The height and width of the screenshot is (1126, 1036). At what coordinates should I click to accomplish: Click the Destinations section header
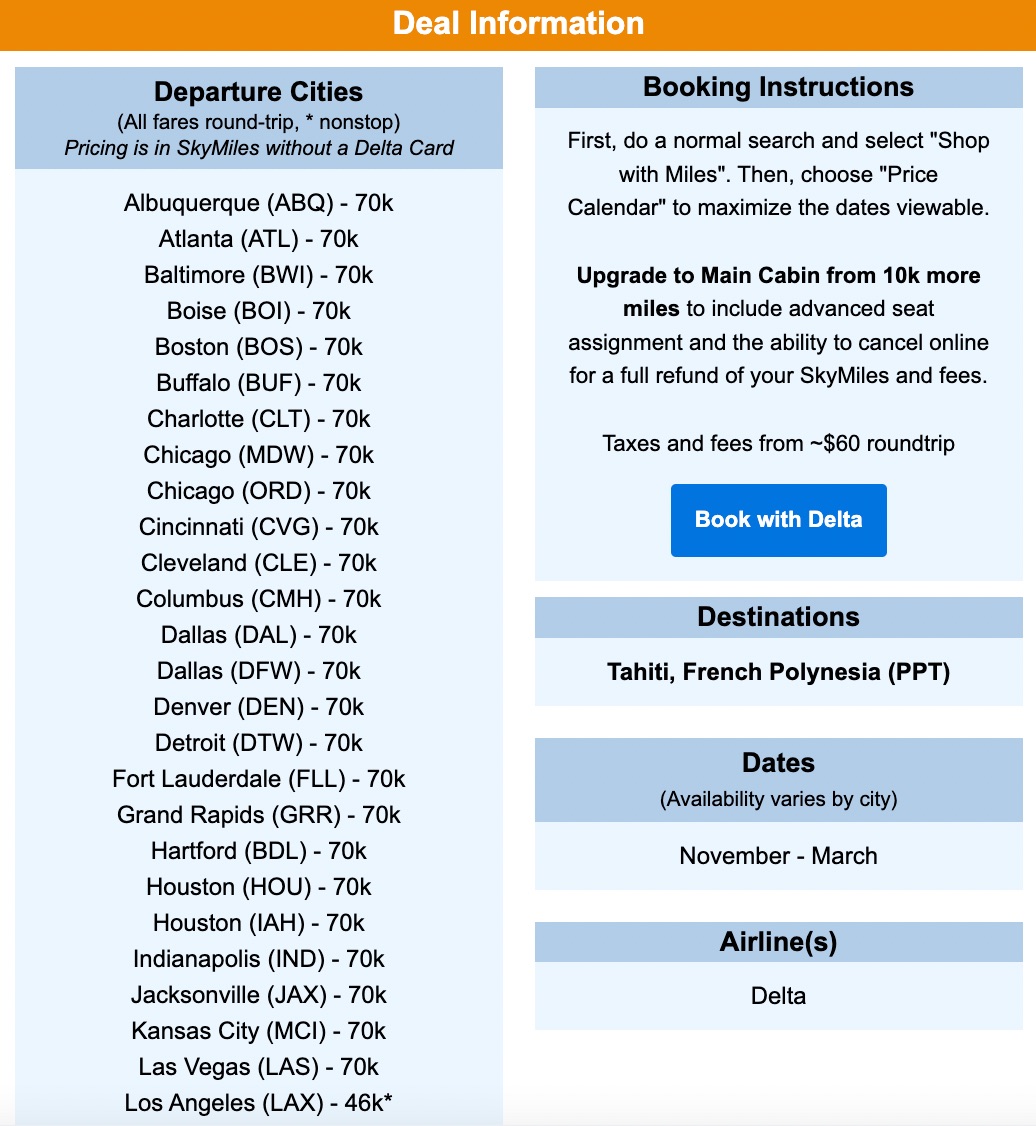coord(778,617)
